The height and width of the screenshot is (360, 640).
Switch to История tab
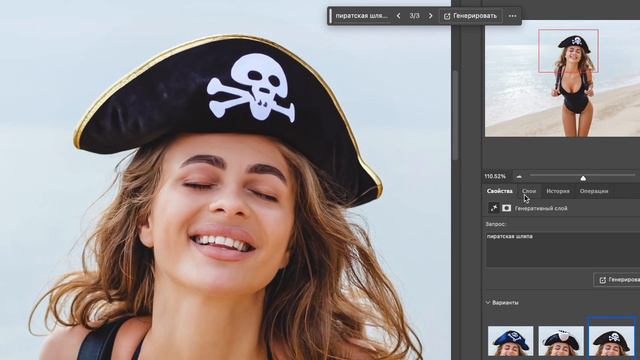point(558,191)
